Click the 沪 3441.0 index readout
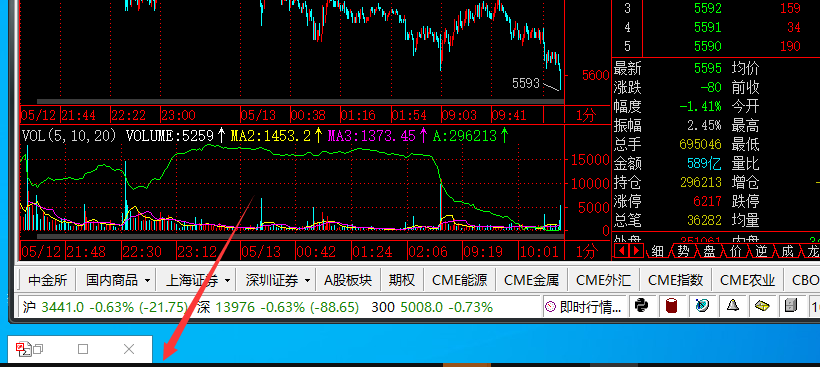 coord(105,307)
